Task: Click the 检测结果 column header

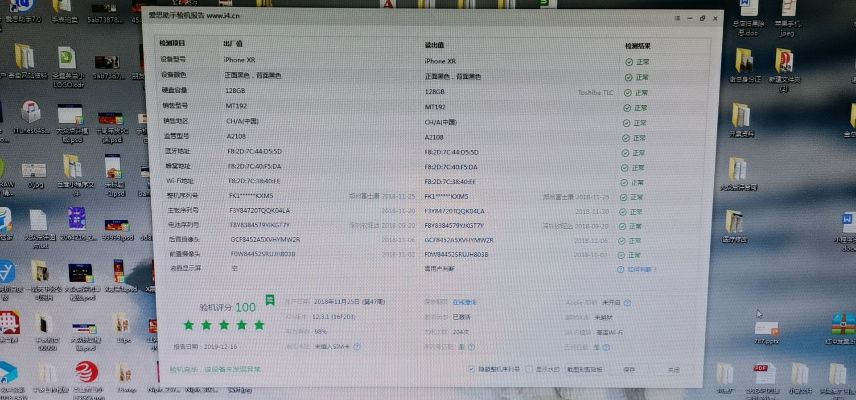Action: [638, 46]
